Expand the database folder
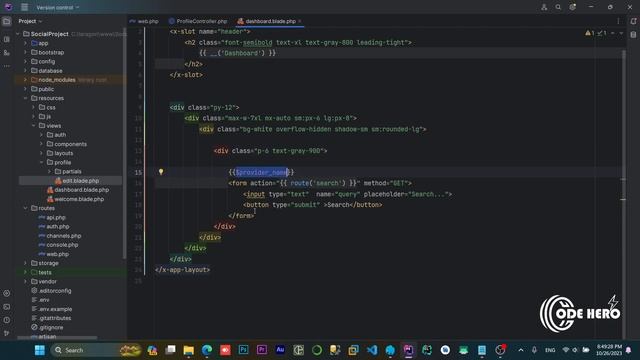The width and height of the screenshot is (640, 360). coord(25,71)
